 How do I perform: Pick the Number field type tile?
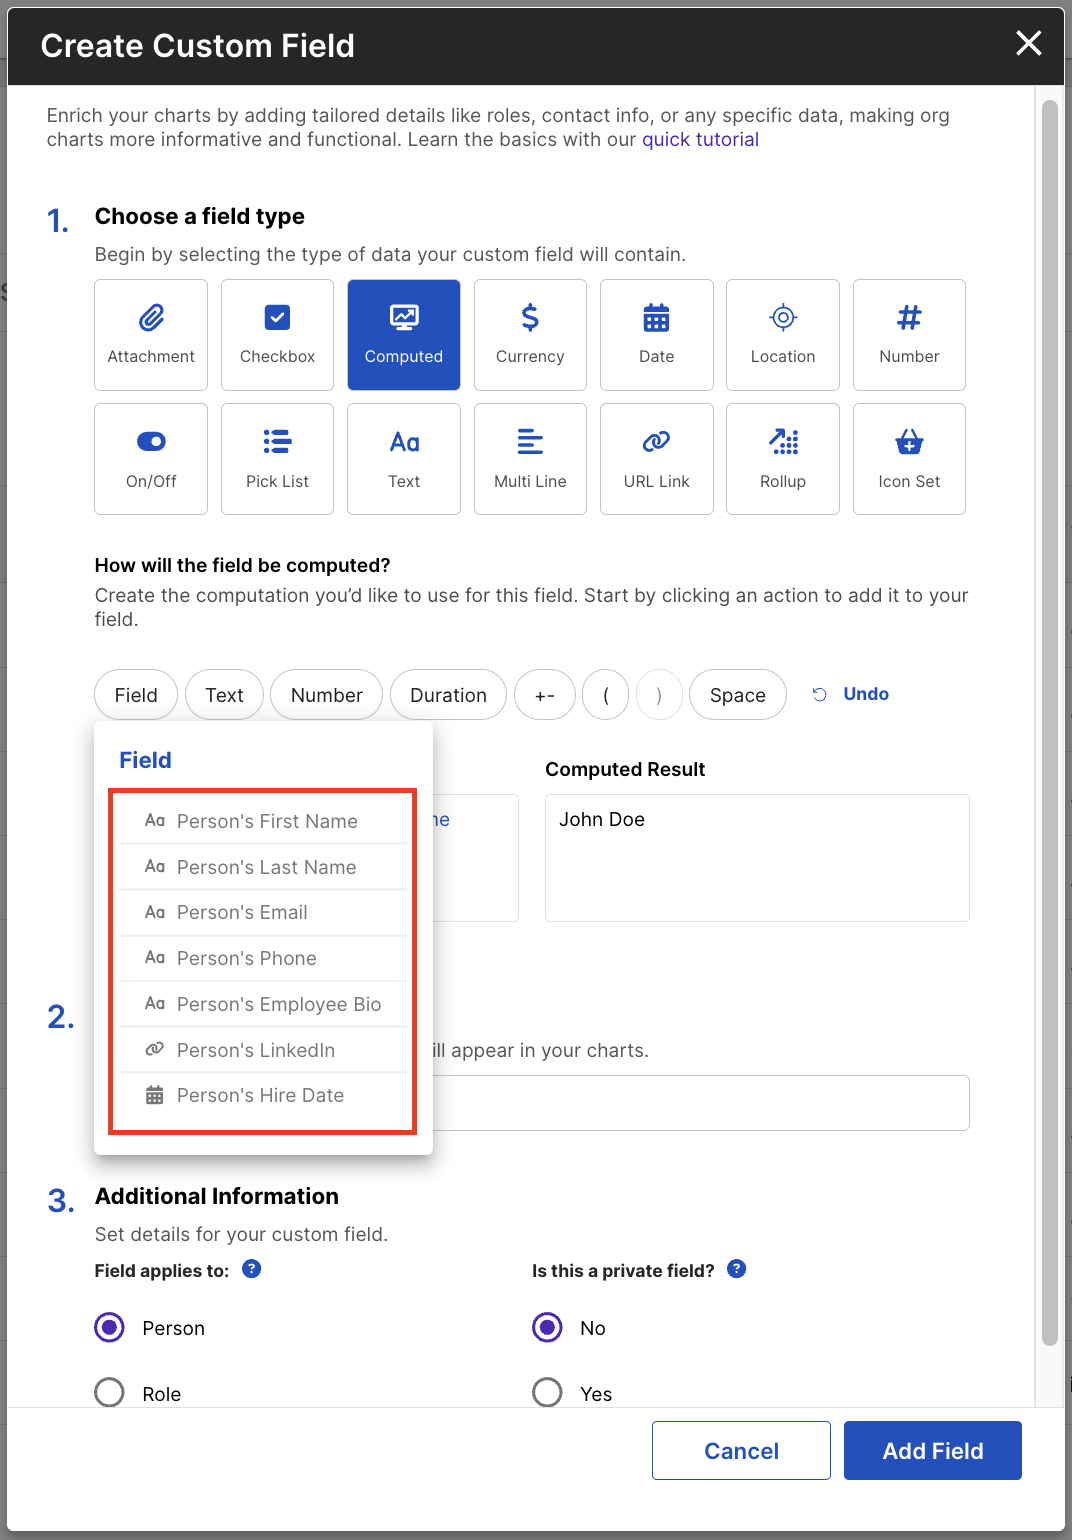[909, 335]
